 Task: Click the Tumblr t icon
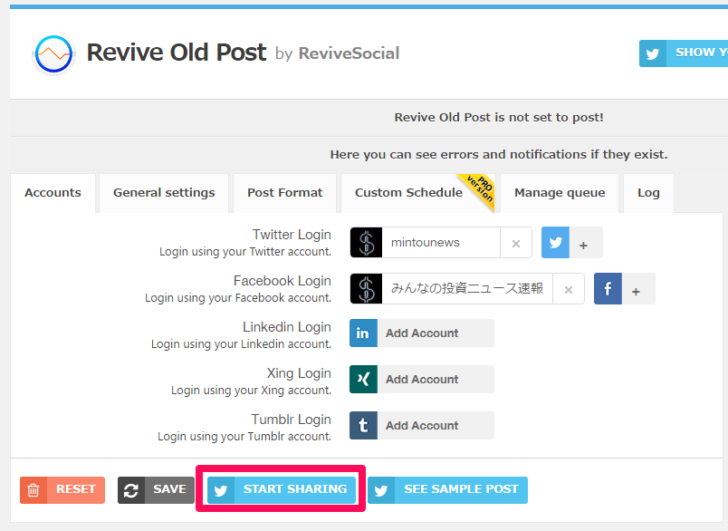pos(363,425)
